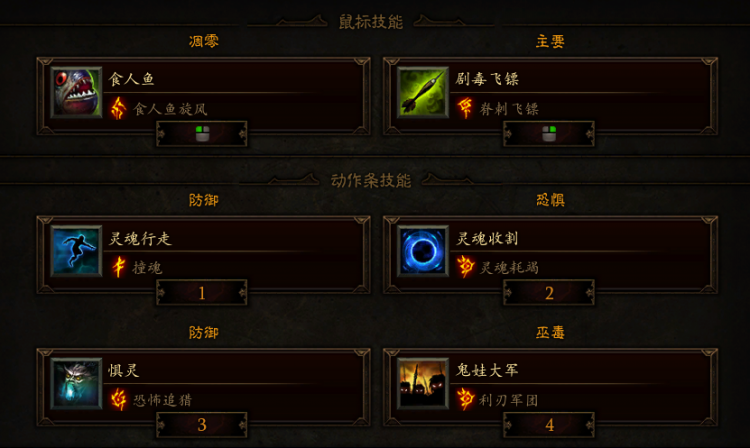750x448 pixels.
Task: Click hotkey slot 4 under 鬼娃大军
Action: [549, 425]
